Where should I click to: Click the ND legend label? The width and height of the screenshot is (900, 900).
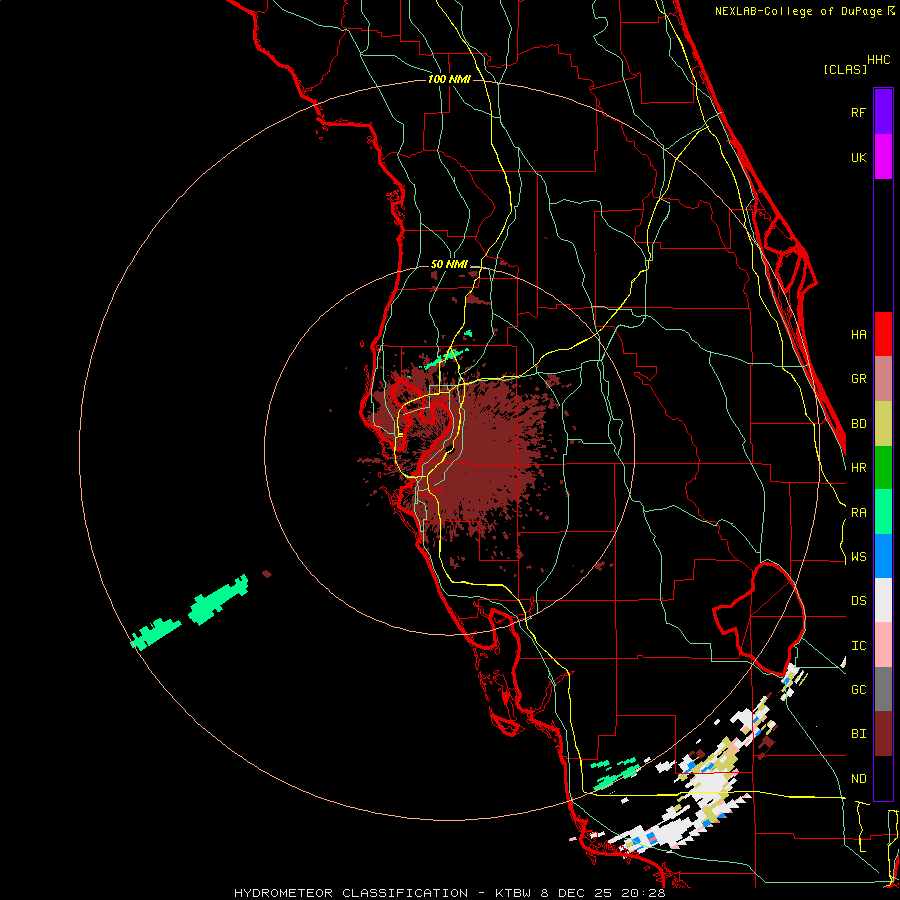tap(858, 779)
